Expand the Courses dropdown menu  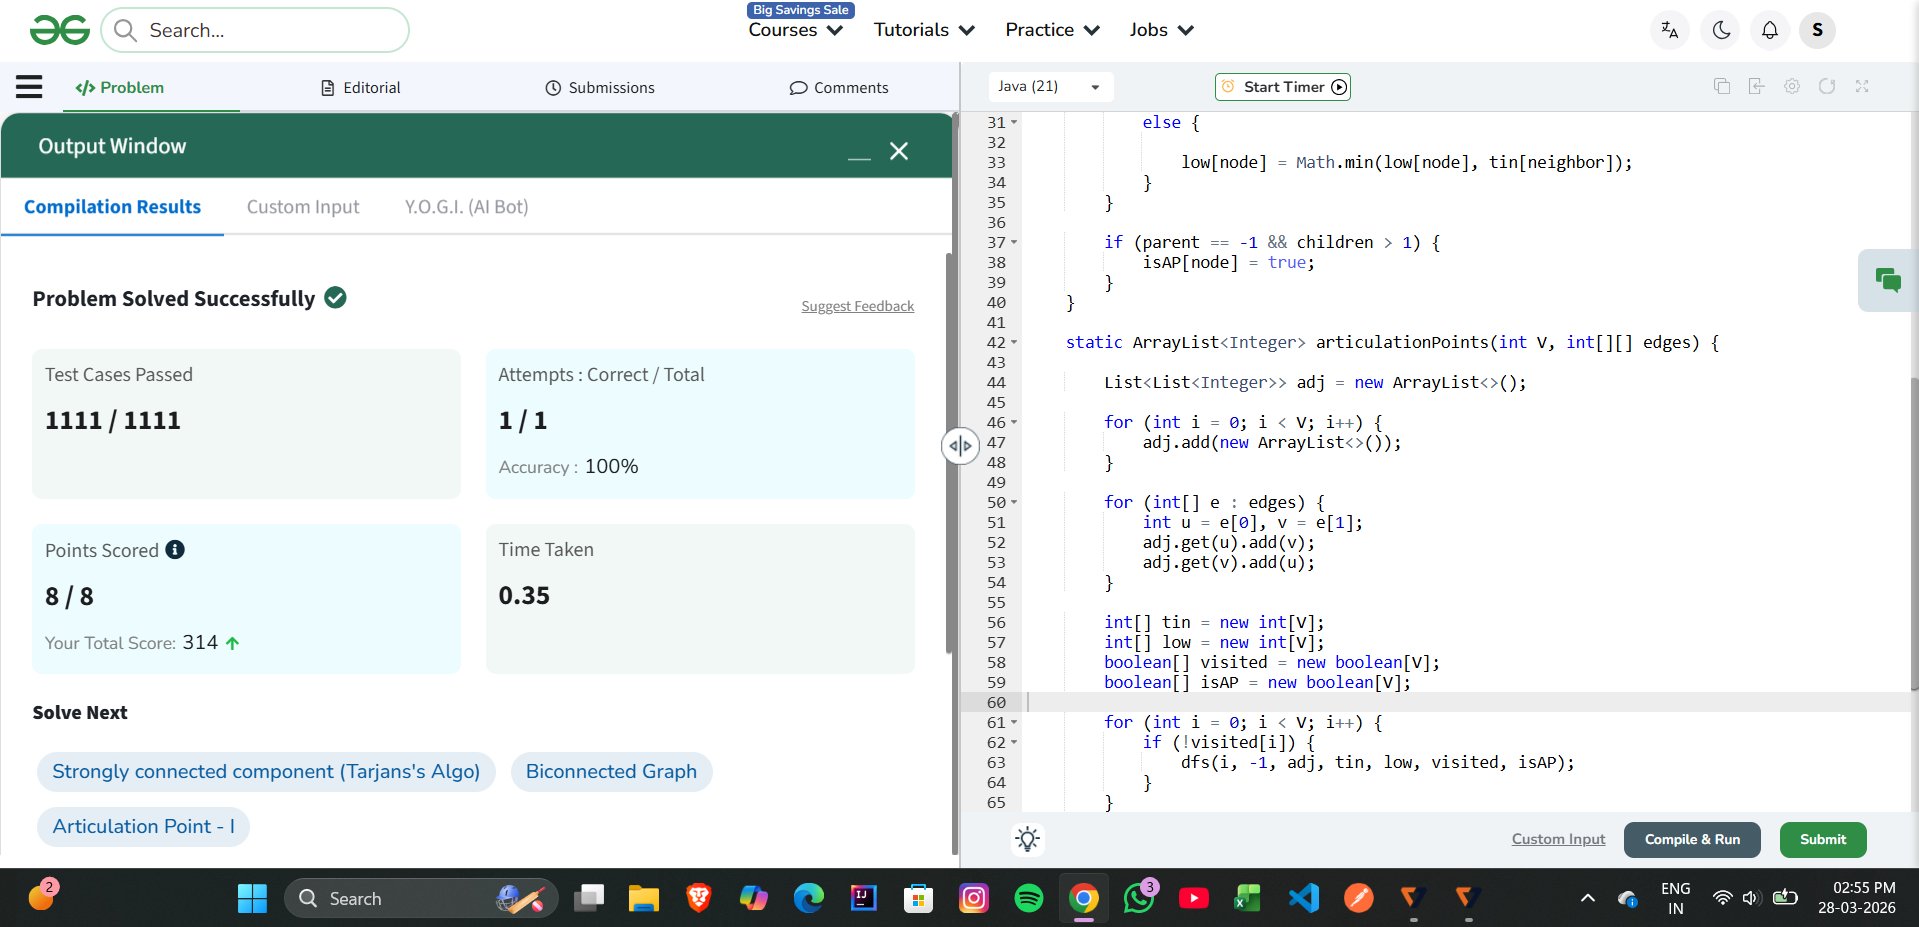(x=795, y=30)
